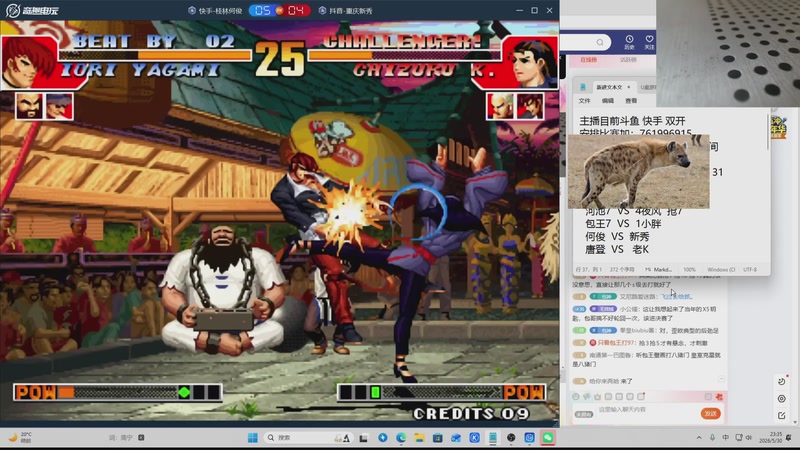Open the Windows Start button
Viewport: 800px width, 450px height.
click(253, 438)
